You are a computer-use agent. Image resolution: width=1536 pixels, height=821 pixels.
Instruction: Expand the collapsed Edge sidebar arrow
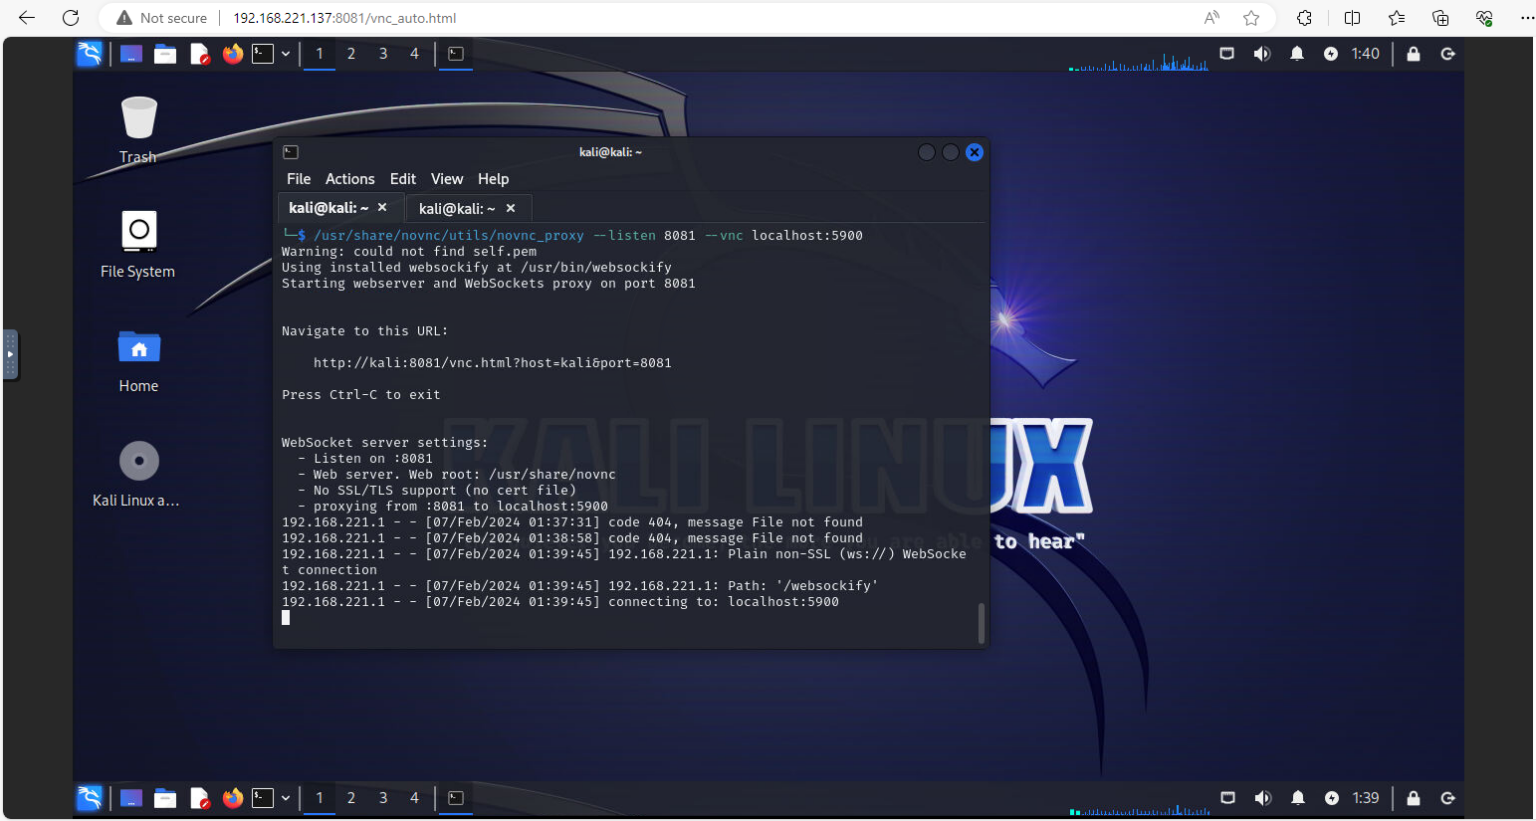(x=11, y=354)
